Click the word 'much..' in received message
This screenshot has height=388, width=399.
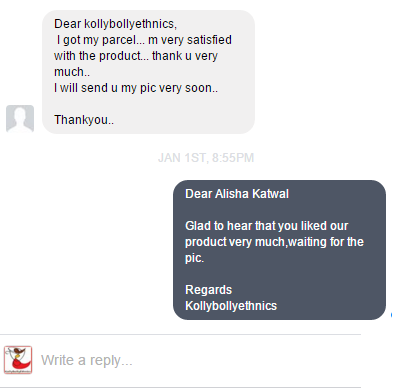pos(72,72)
